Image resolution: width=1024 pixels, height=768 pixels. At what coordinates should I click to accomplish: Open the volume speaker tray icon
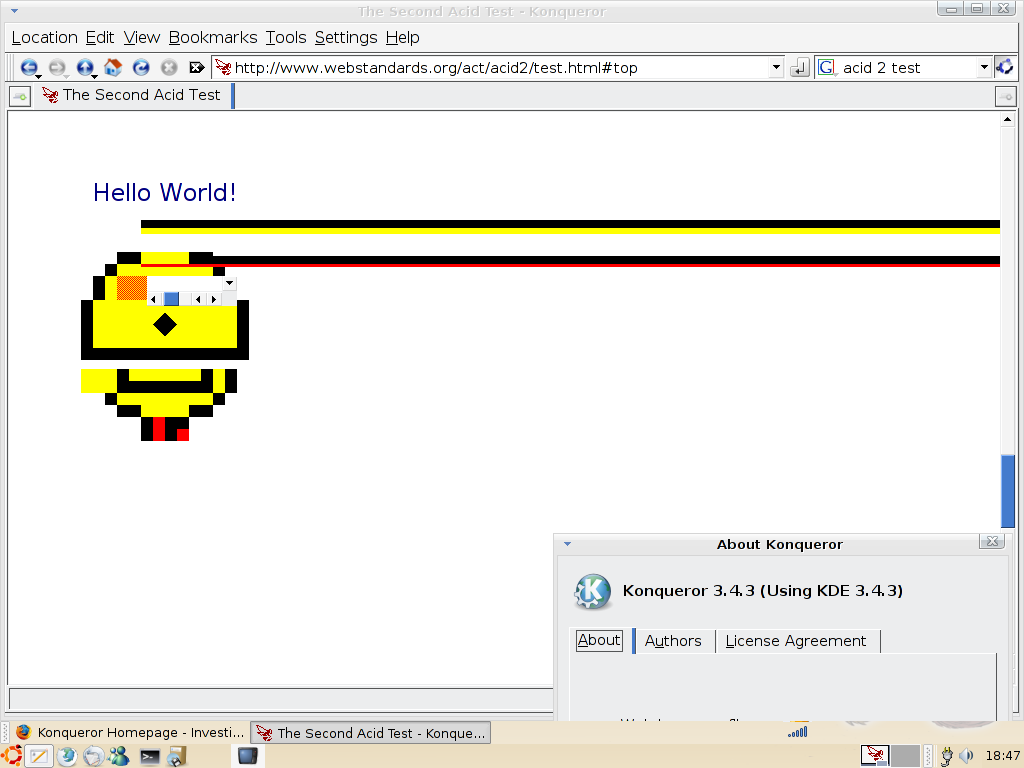click(967, 756)
